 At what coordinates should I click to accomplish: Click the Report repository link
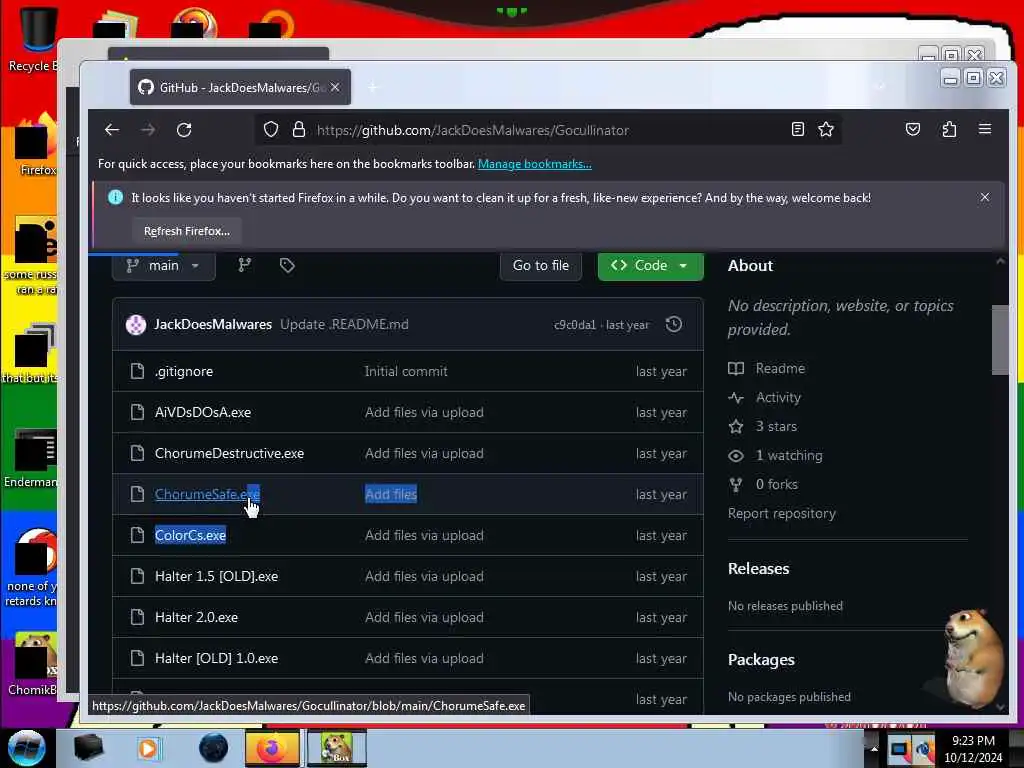[782, 513]
